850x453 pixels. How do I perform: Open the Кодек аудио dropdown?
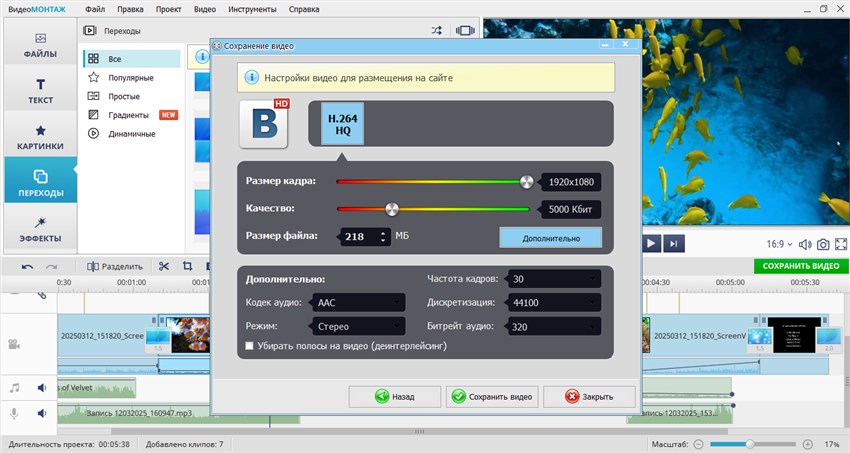click(358, 302)
